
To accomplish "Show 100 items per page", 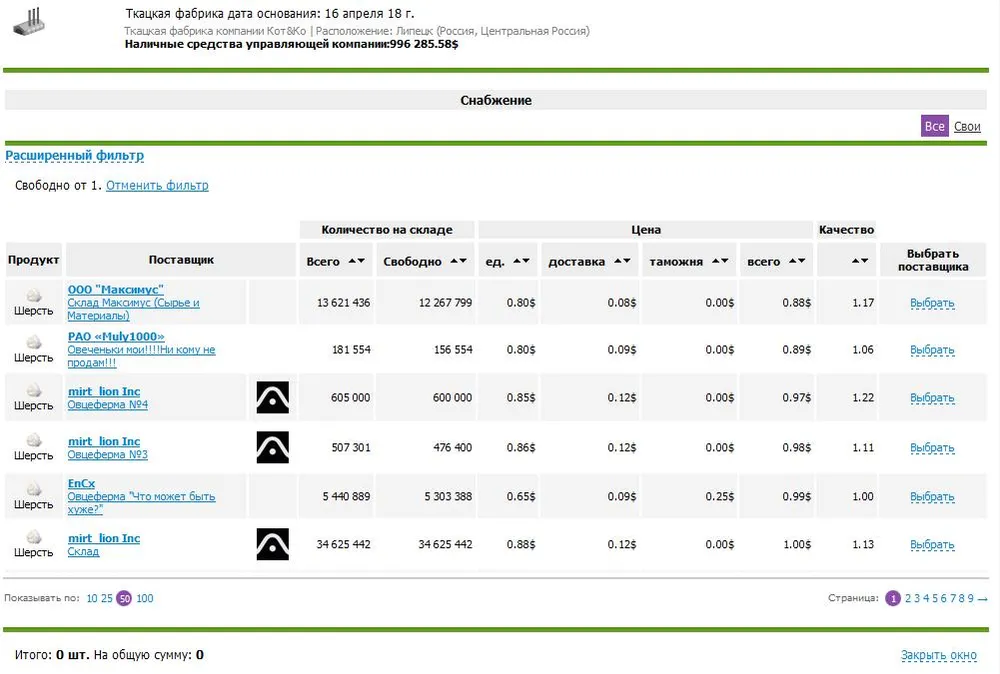I will (145, 598).
